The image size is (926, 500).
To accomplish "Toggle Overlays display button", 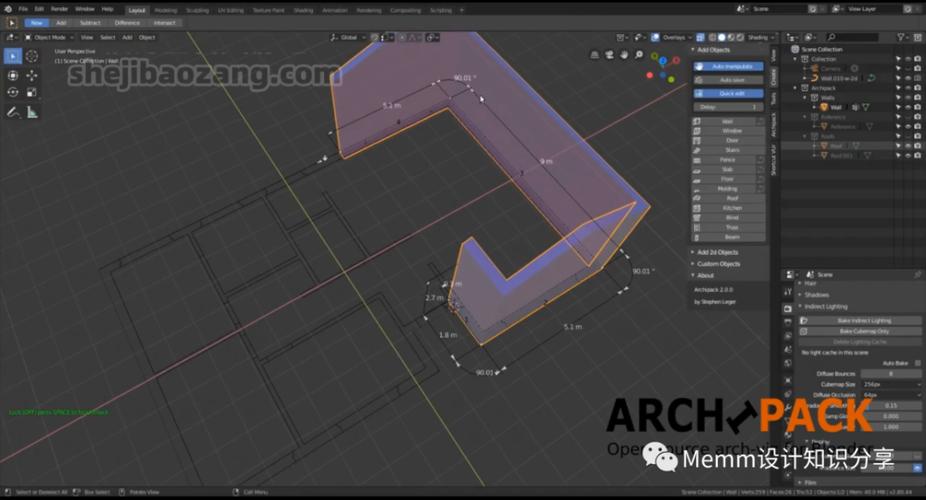I will (x=655, y=37).
